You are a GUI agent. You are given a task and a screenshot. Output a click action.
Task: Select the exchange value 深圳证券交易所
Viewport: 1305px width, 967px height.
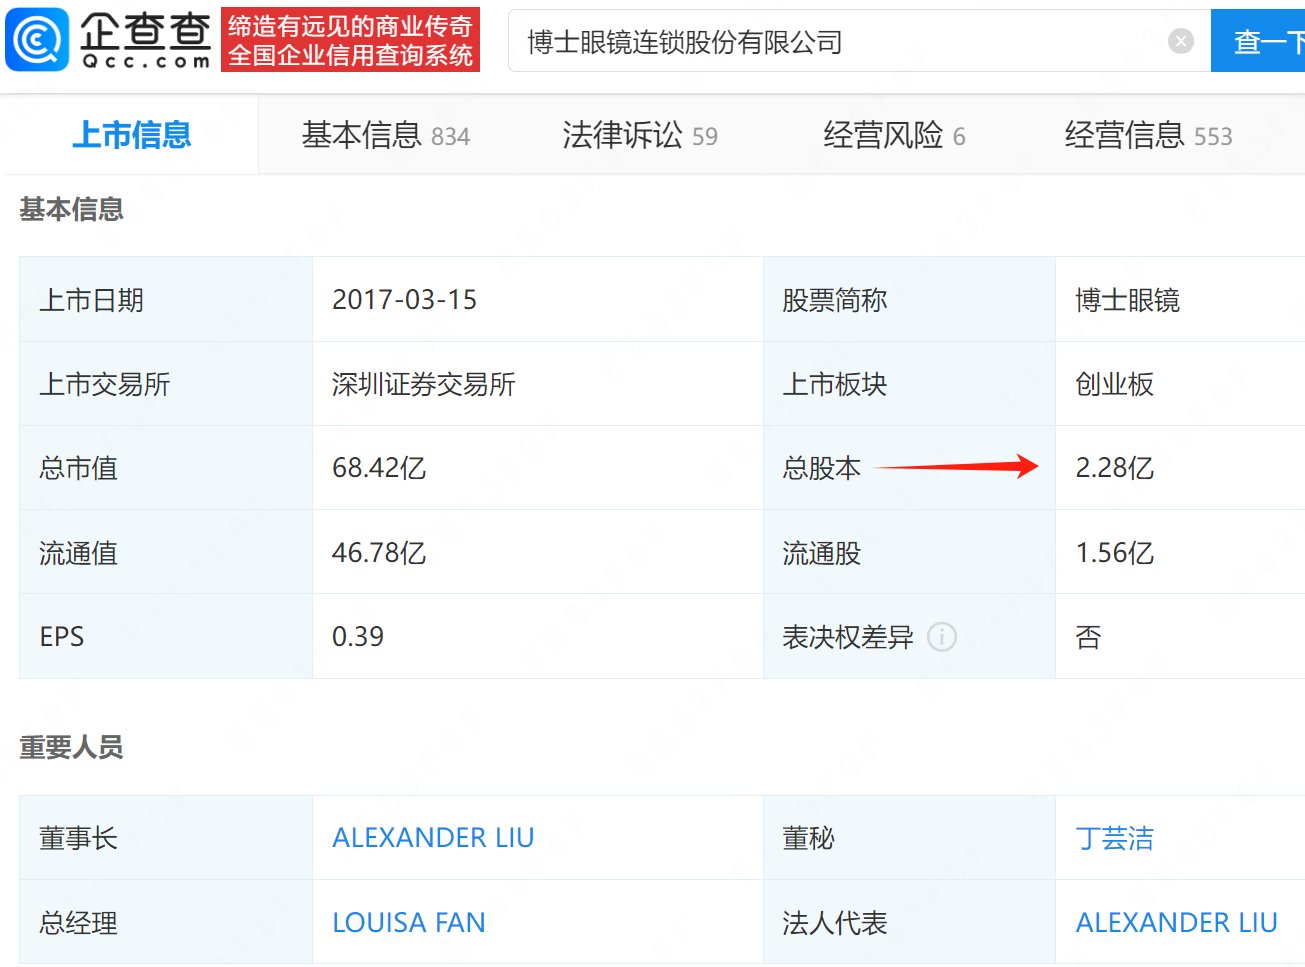[x=424, y=385]
